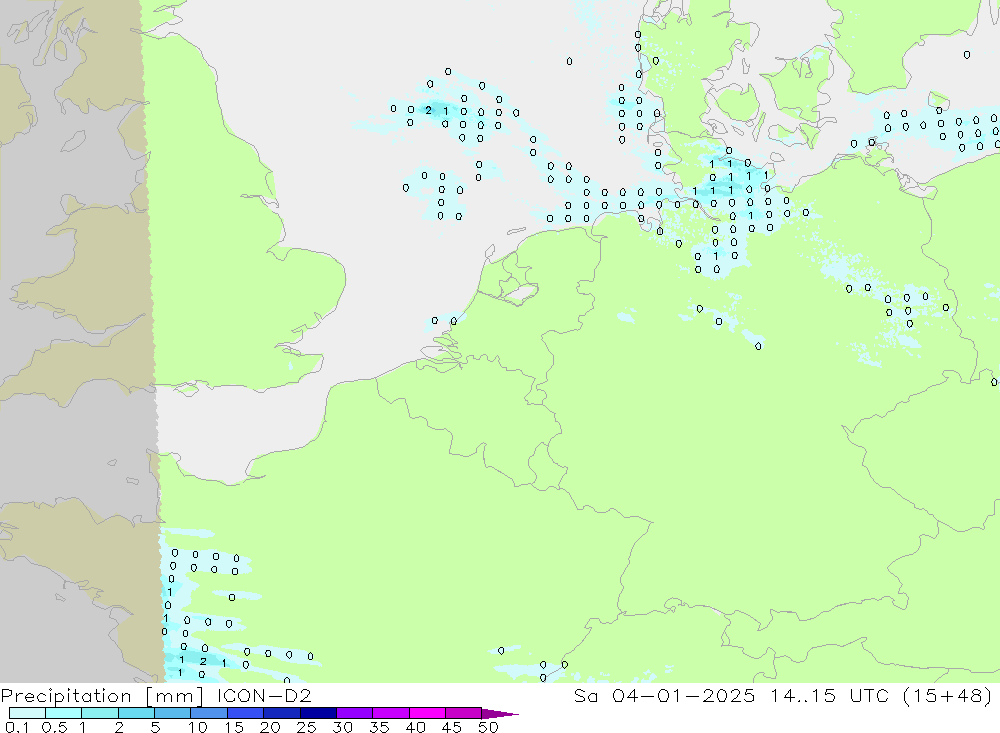Click the '45' legend scale label

(x=452, y=727)
